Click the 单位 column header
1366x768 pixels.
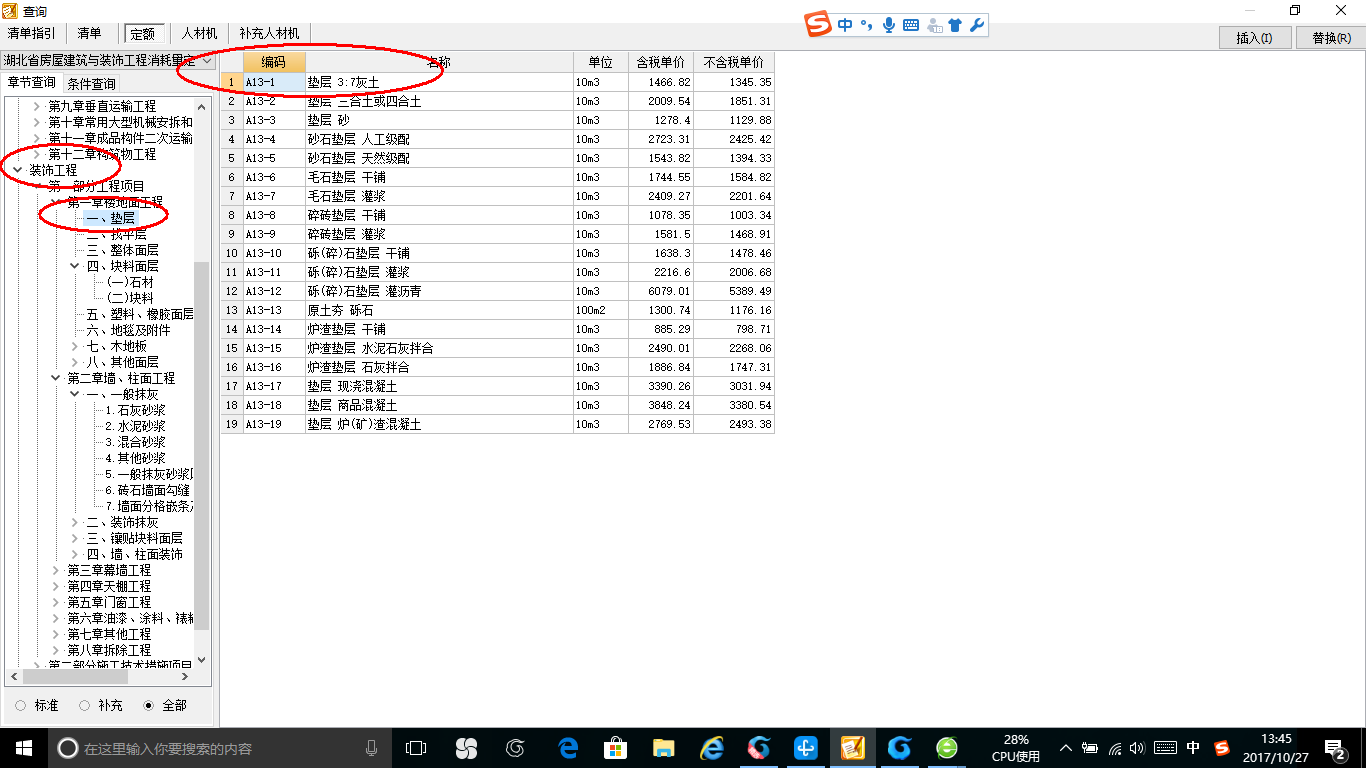click(601, 62)
